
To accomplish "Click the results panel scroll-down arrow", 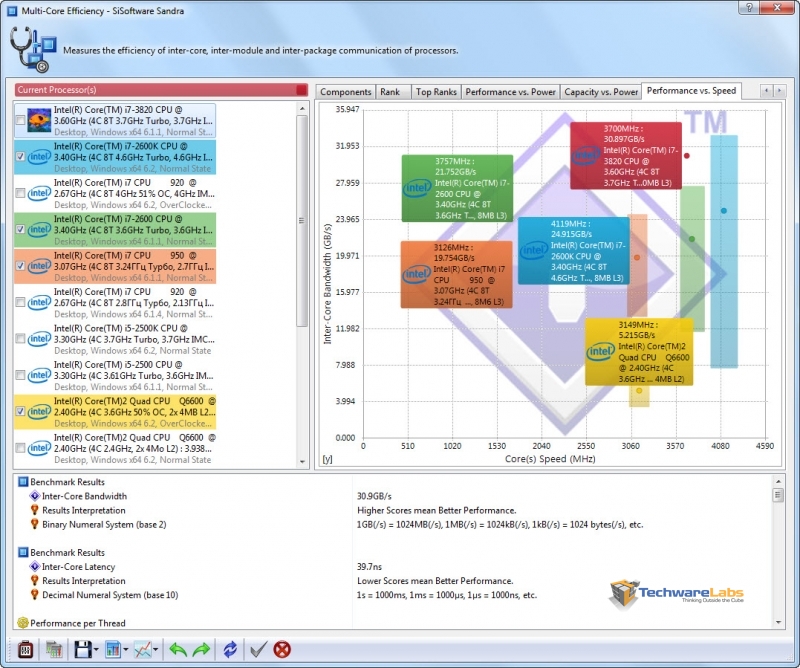I will click(778, 622).
